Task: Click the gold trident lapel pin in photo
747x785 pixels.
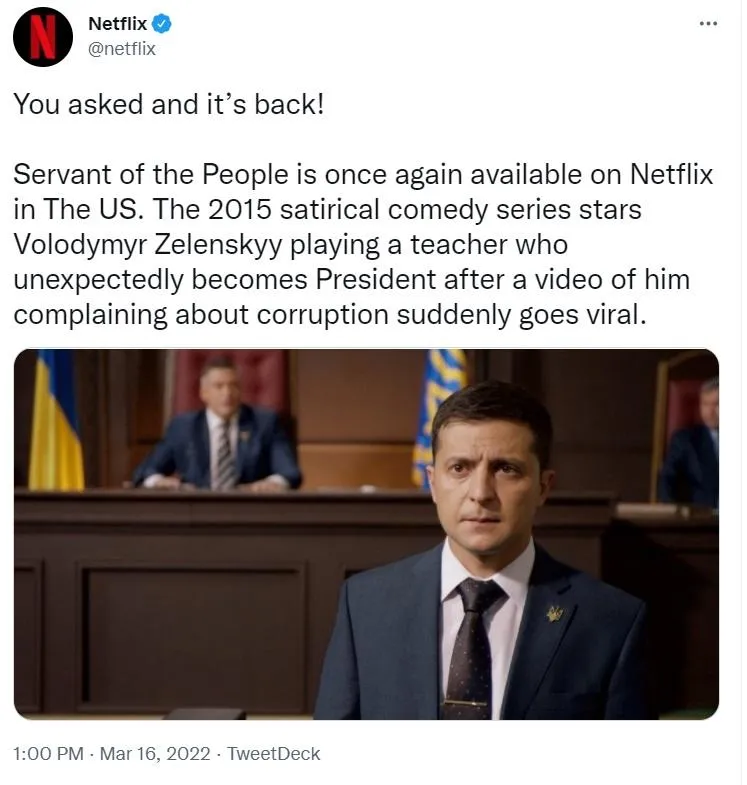Action: (x=553, y=613)
